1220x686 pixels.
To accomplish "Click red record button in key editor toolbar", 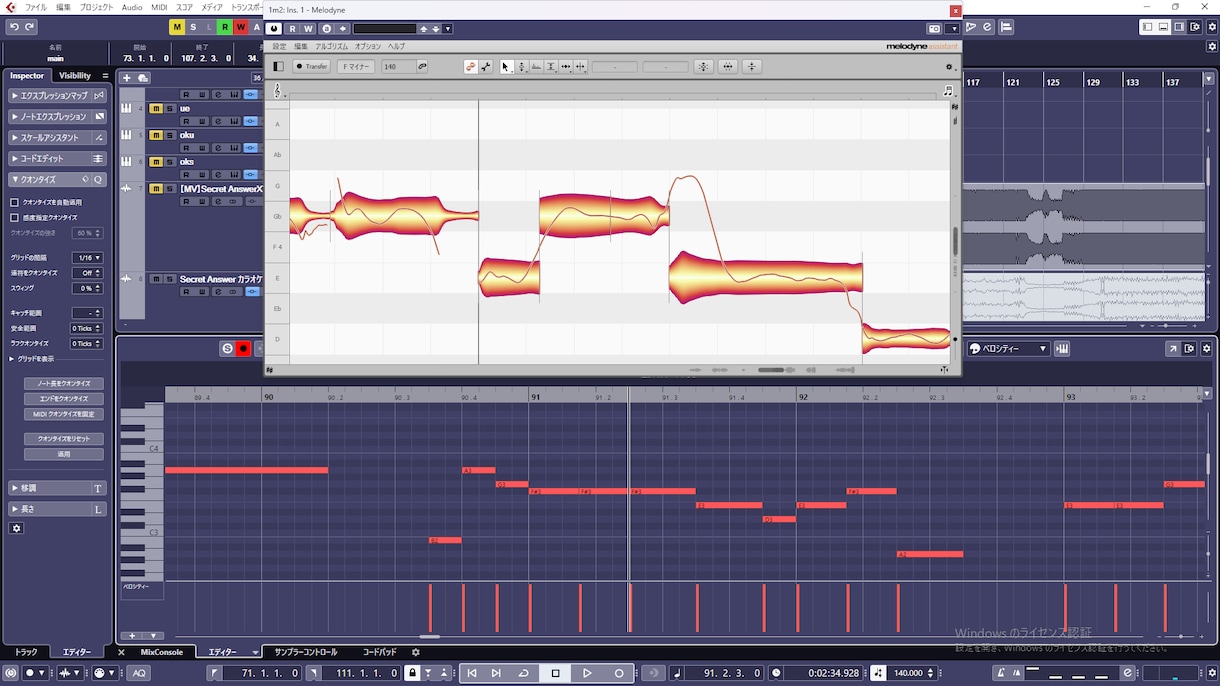I will (x=243, y=348).
